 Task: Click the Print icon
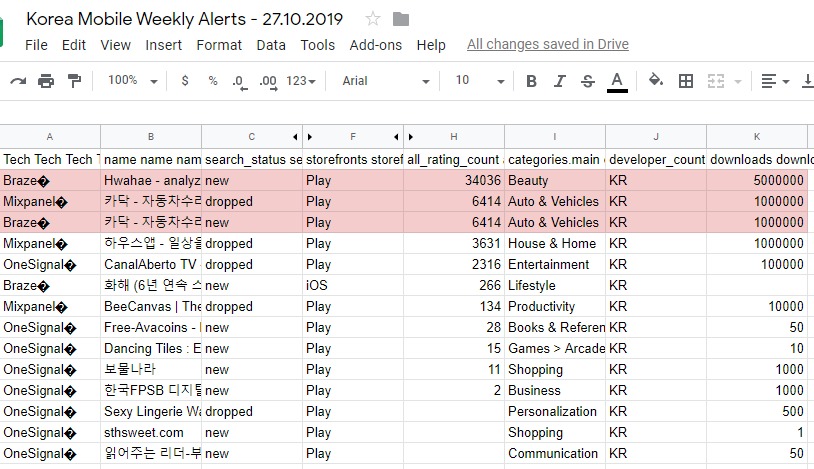tap(46, 81)
